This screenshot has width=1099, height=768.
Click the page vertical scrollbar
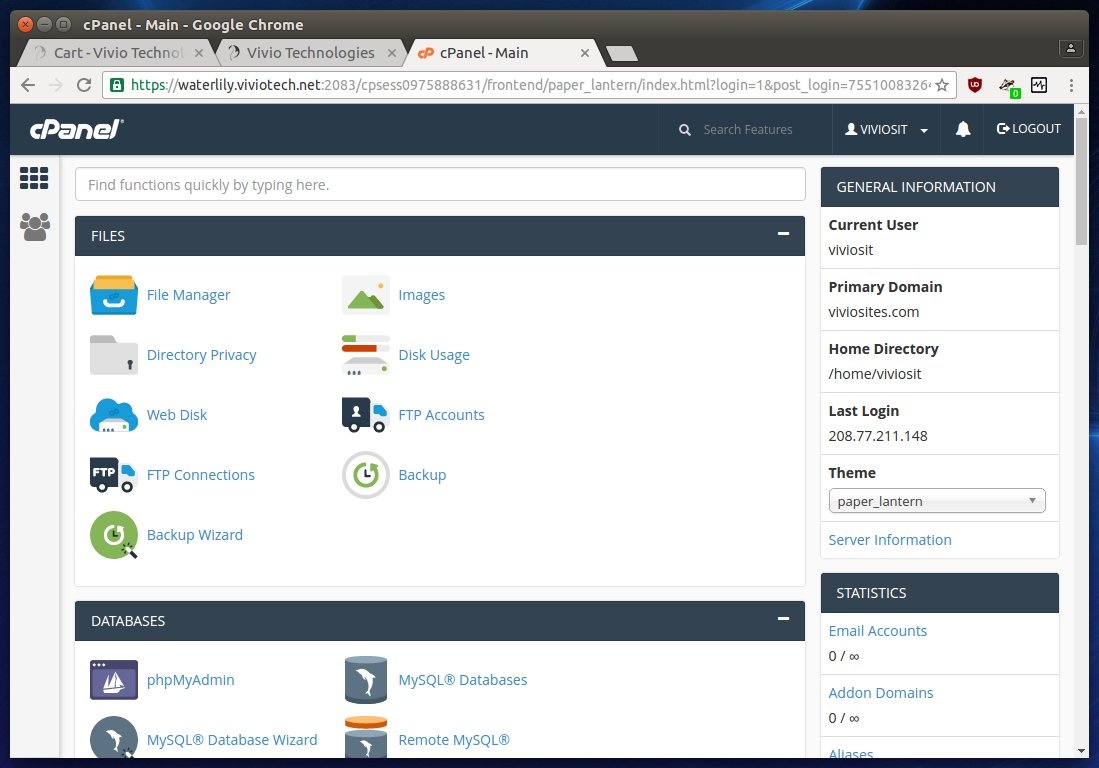point(1081,181)
